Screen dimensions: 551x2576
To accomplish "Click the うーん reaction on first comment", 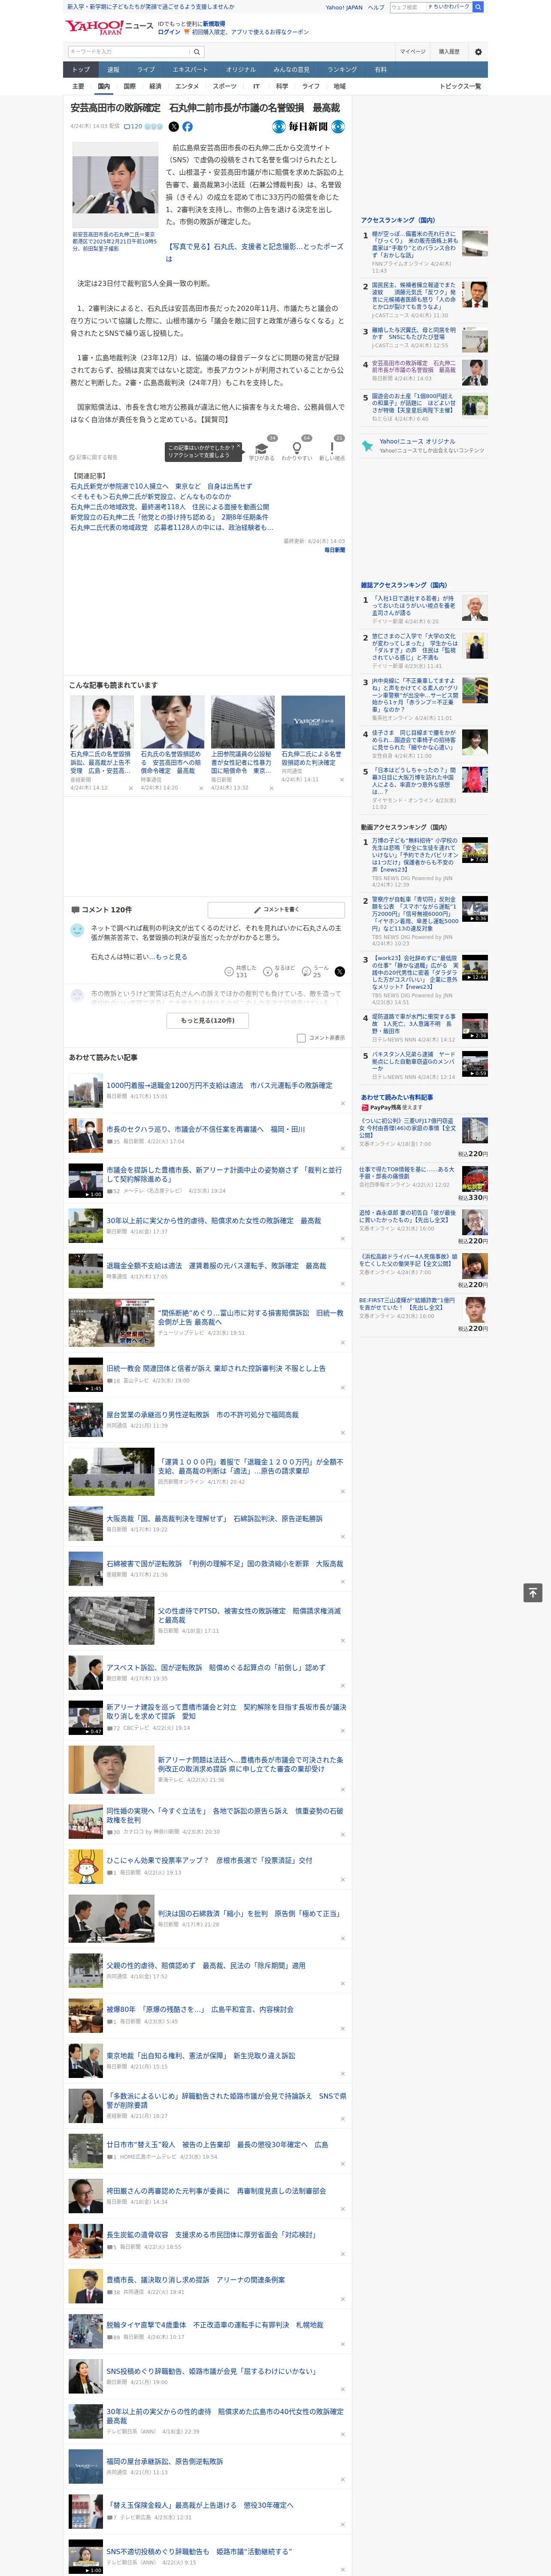I will coord(316,971).
